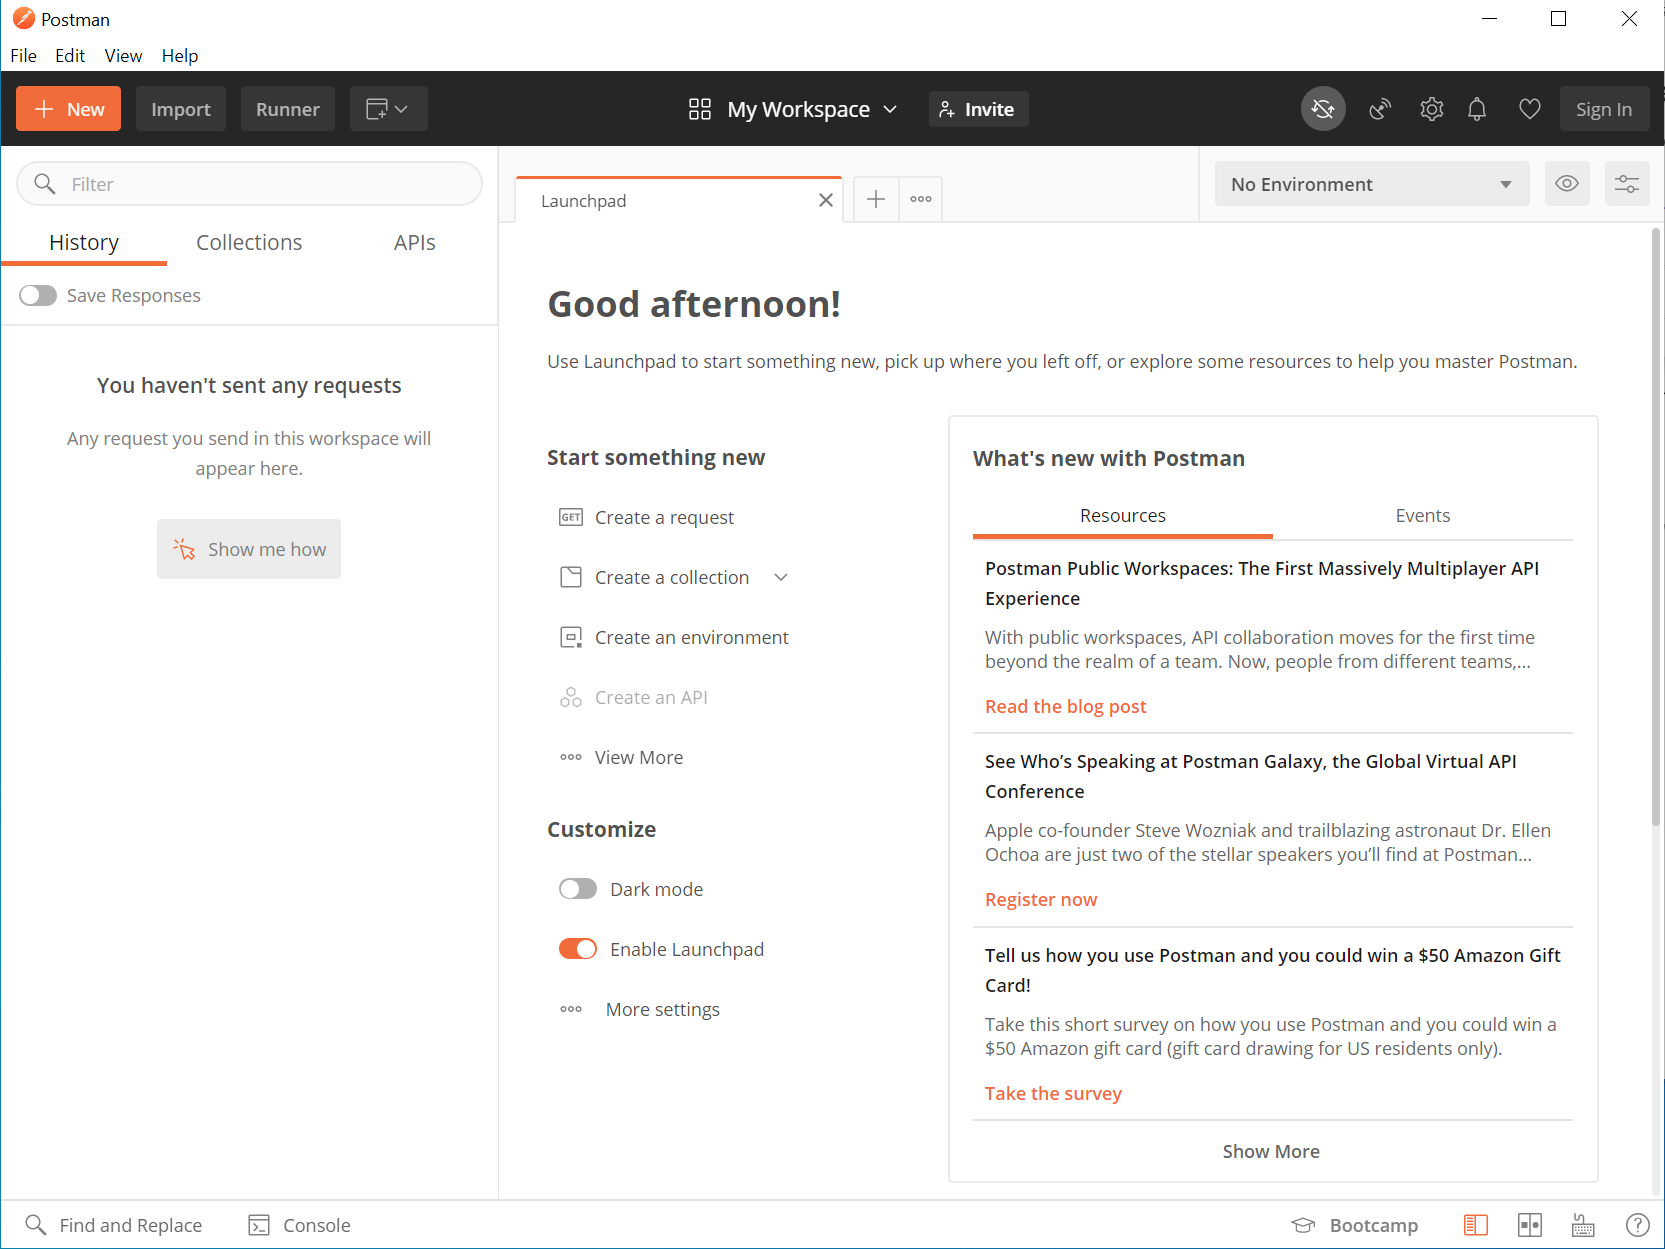Open keyboard shortcuts icon

pos(1584,1225)
